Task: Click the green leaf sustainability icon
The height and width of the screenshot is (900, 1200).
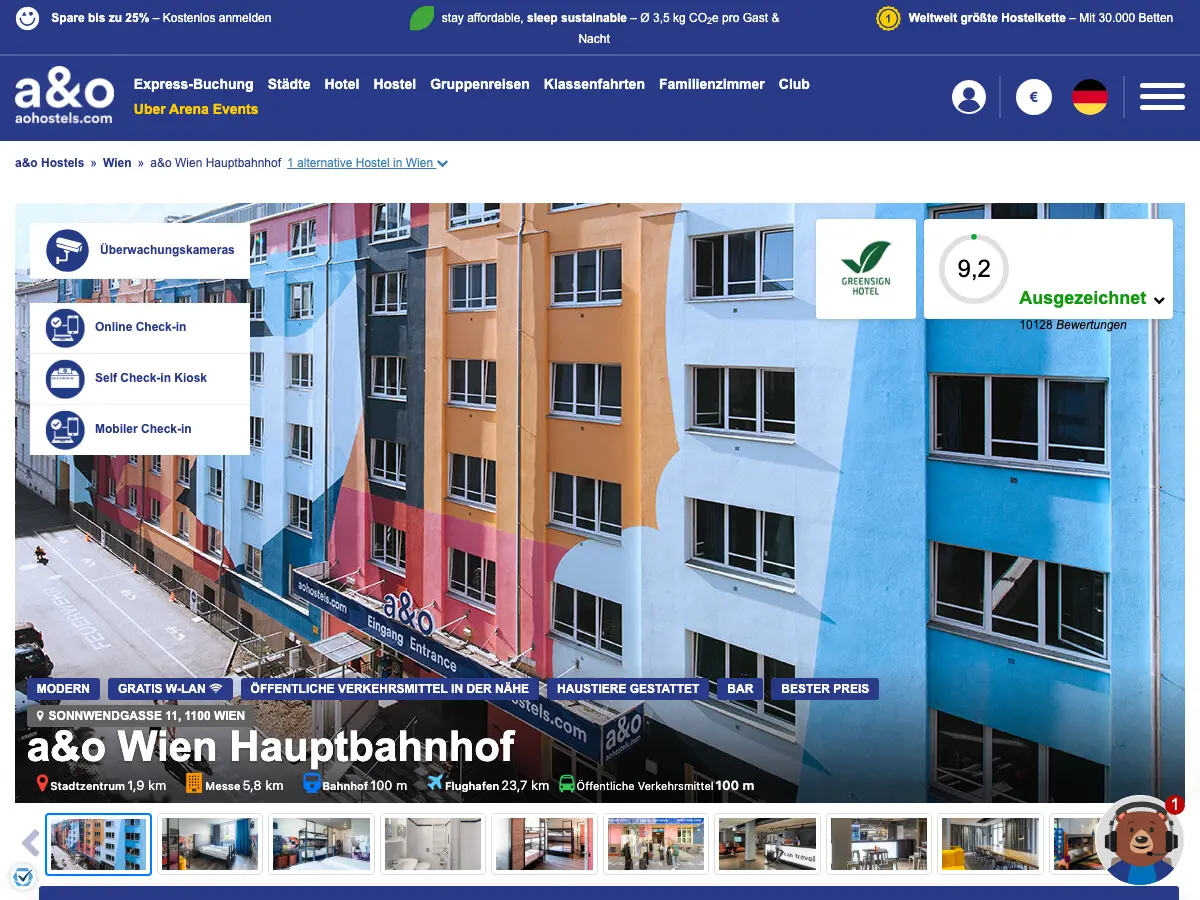Action: coord(422,18)
